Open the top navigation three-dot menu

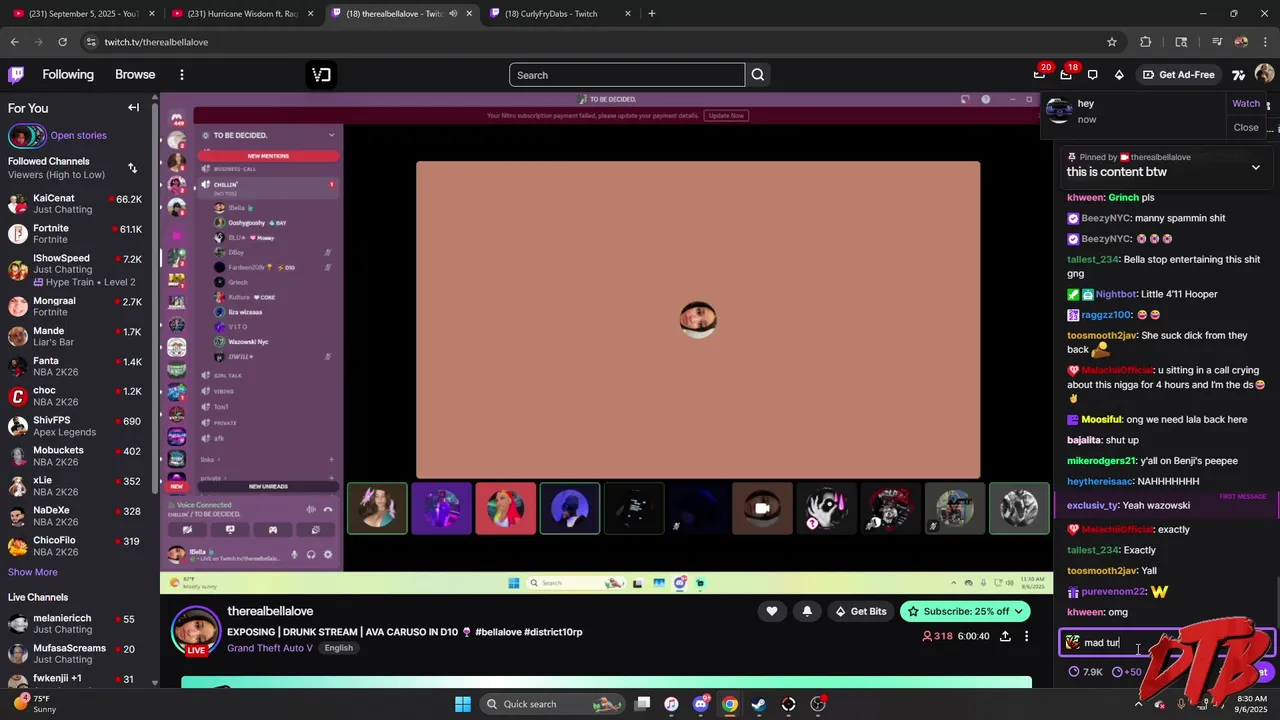pos(181,75)
